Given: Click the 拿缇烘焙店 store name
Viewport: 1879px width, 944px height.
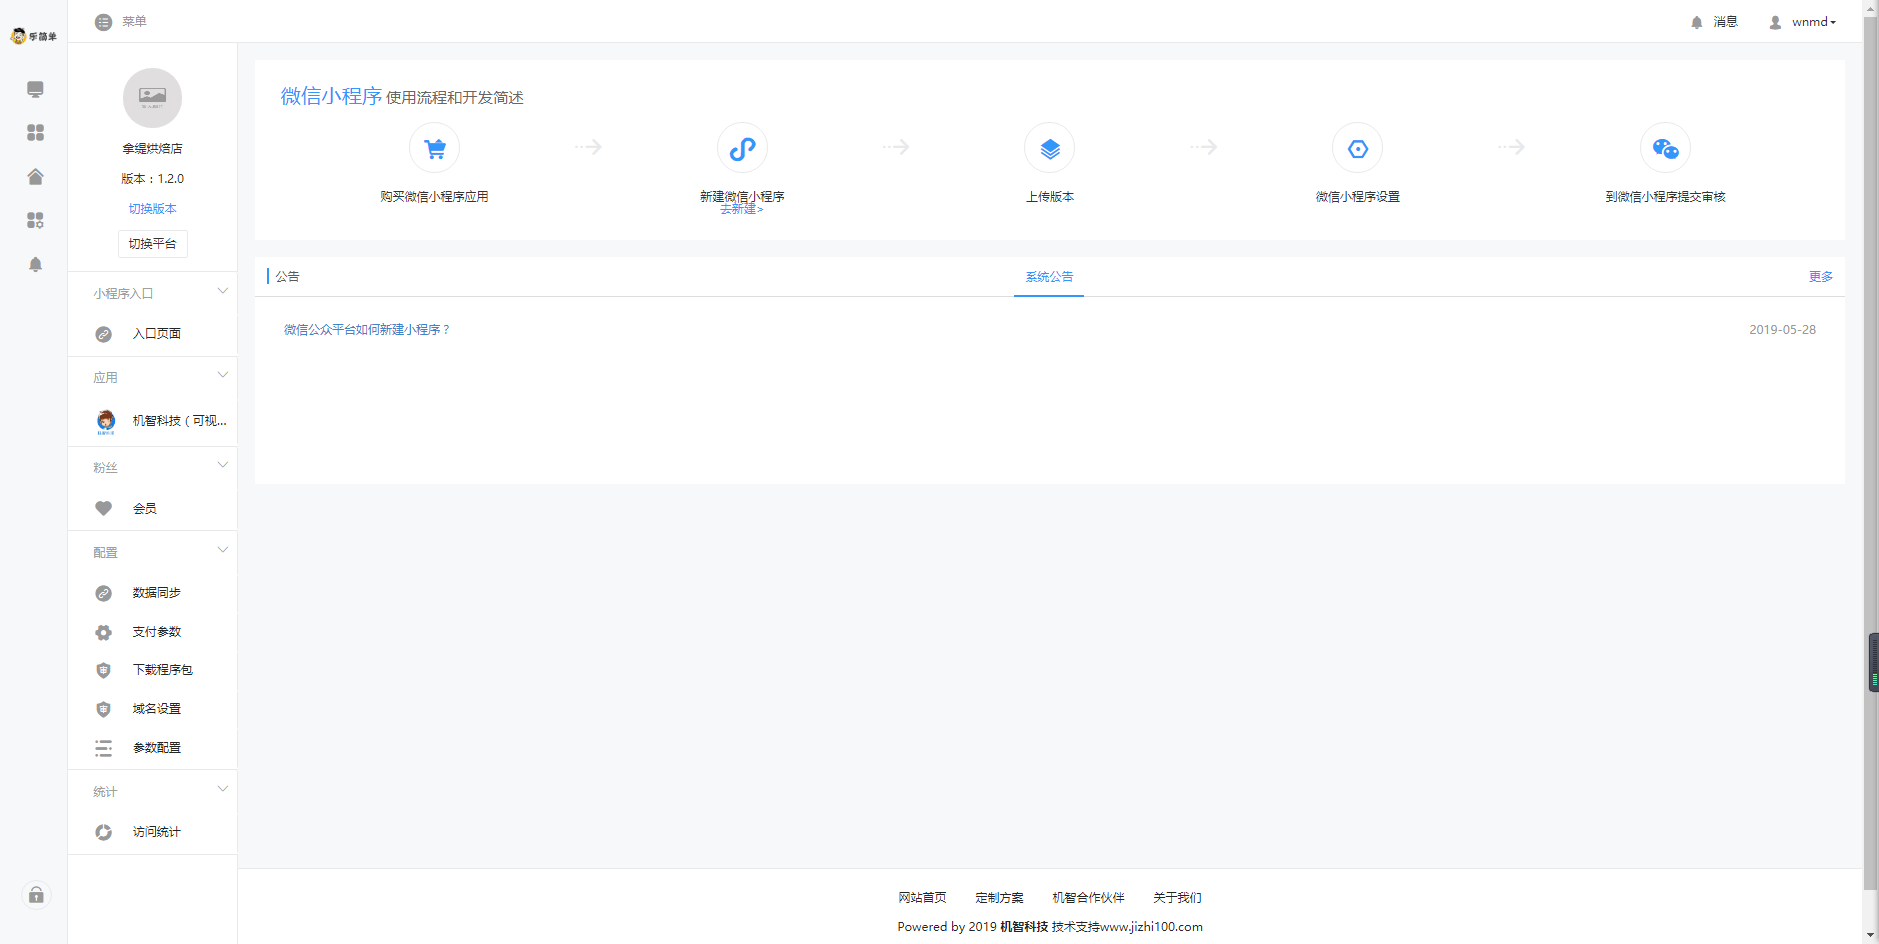Looking at the screenshot, I should (x=152, y=149).
